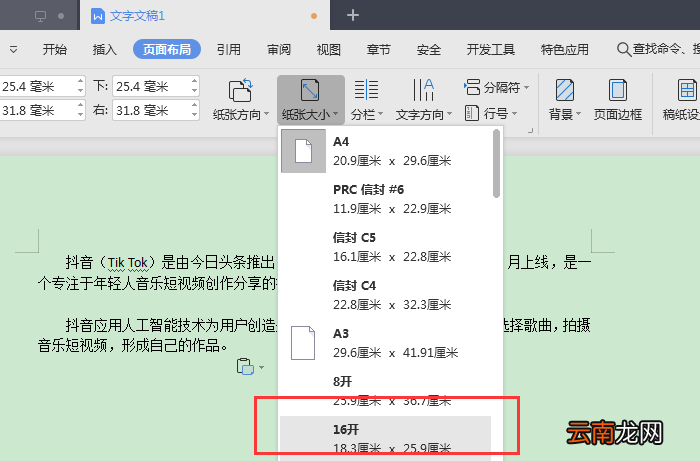
Task: Switch to the 引用 tab
Action: [x=229, y=49]
